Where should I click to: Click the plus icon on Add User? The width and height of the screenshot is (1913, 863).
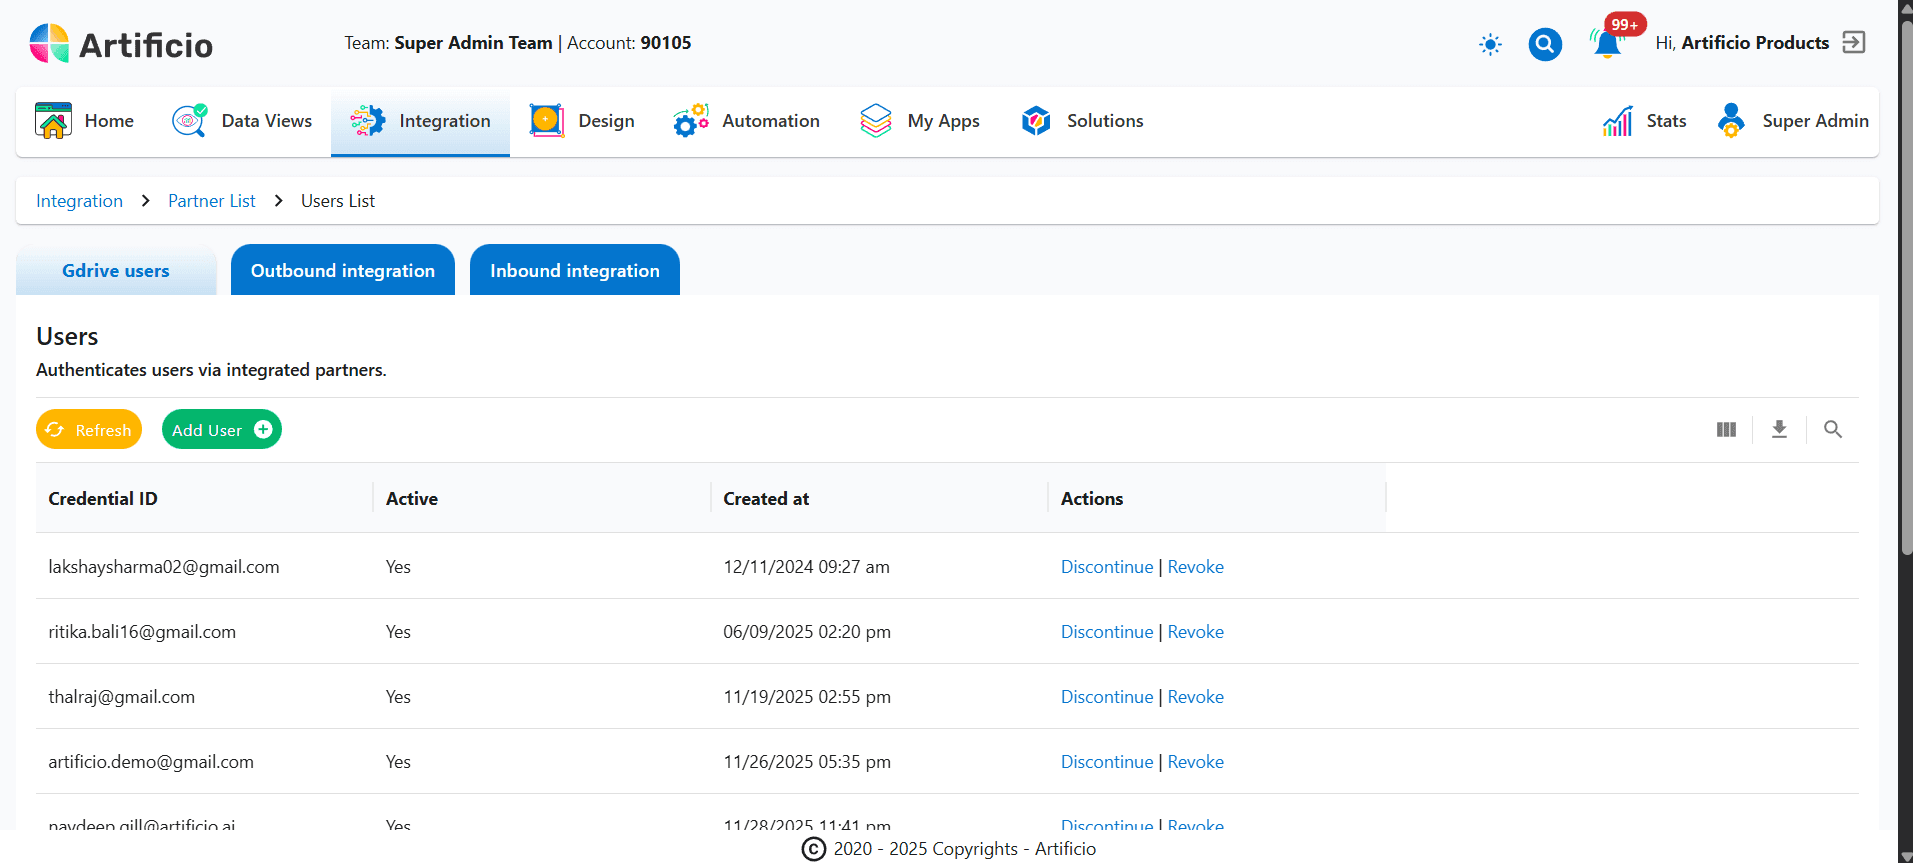click(263, 429)
